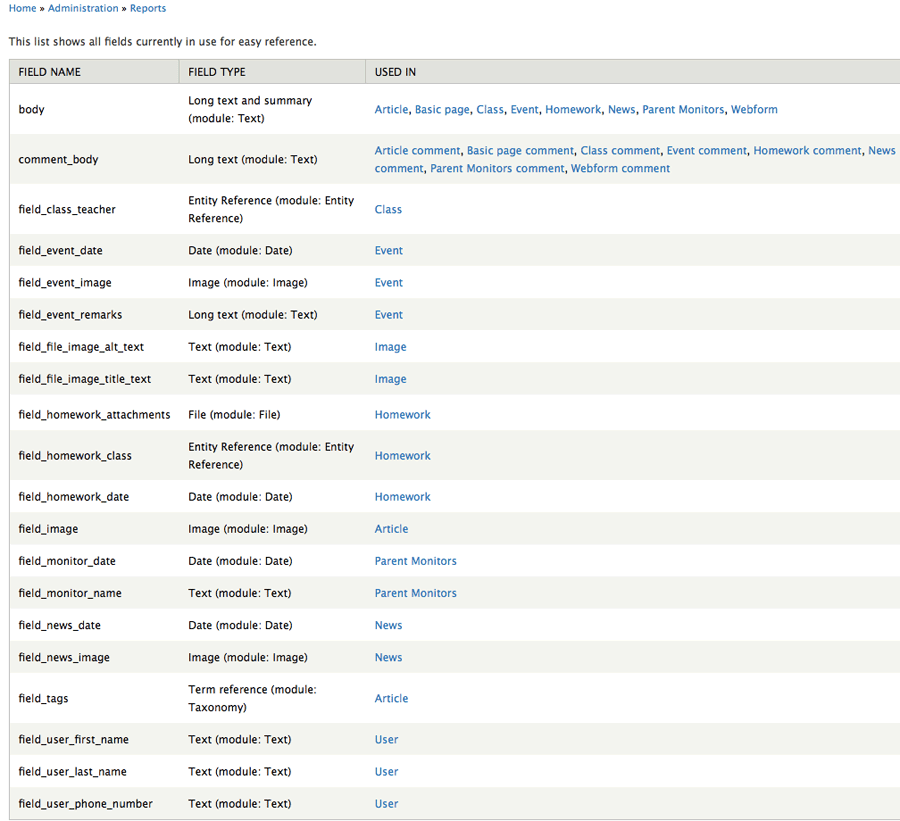Open the Article comment link

pos(417,150)
